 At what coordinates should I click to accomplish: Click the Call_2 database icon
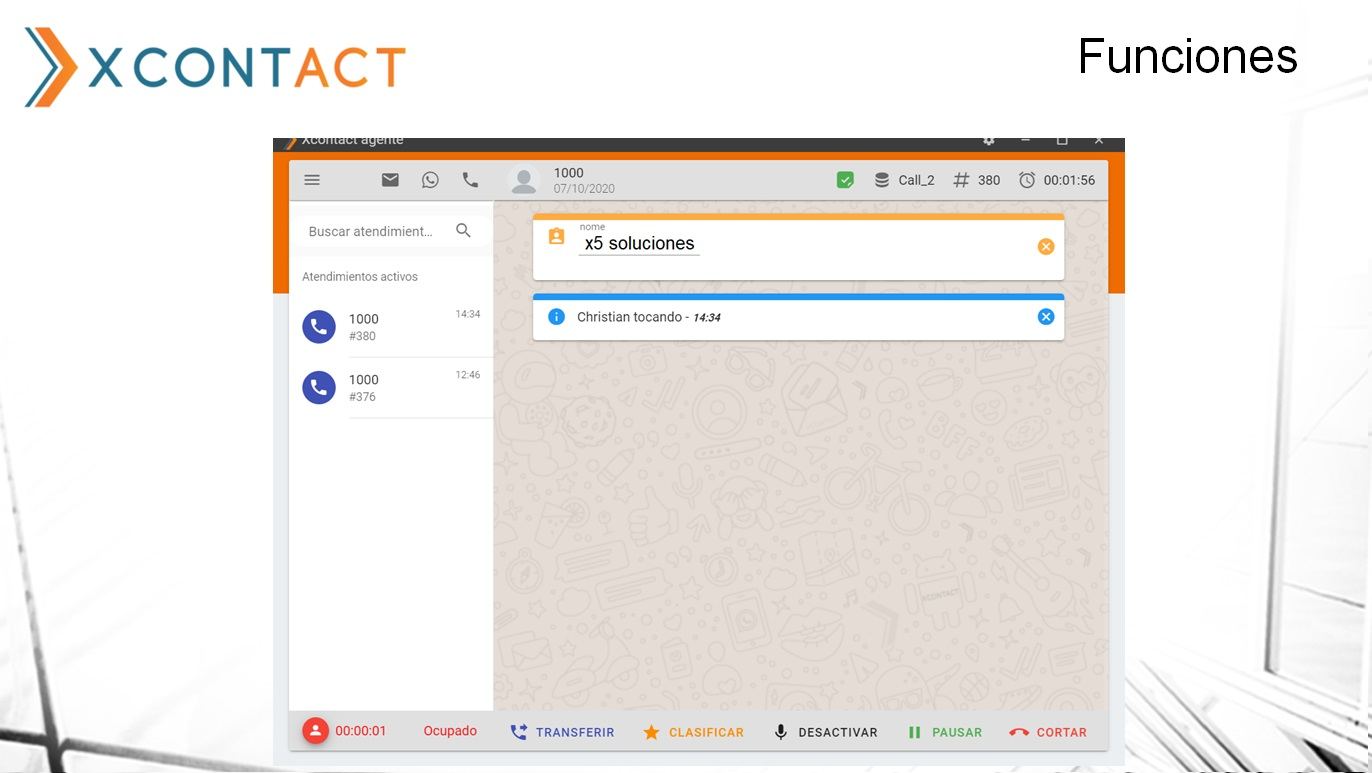coord(881,180)
